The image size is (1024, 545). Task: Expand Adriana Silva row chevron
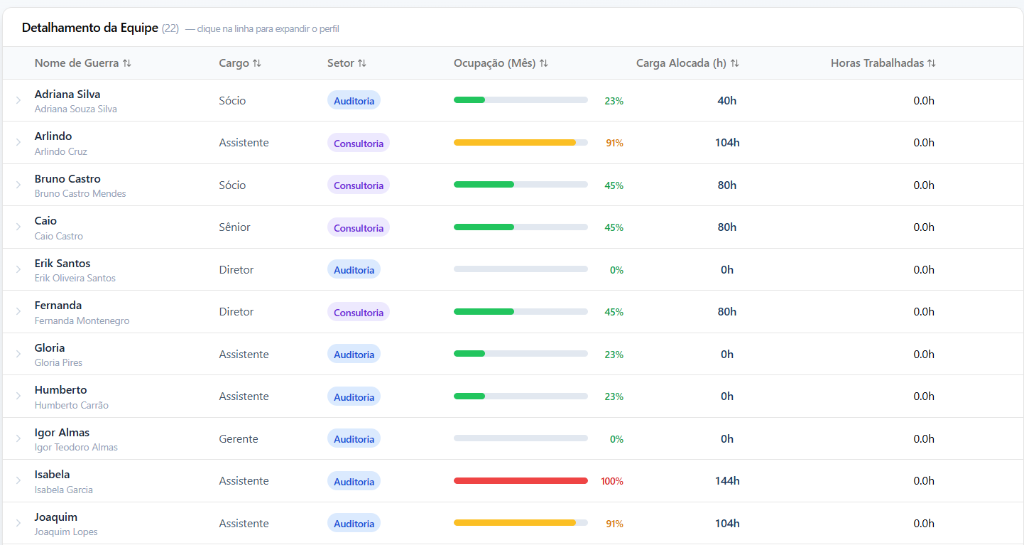click(18, 101)
